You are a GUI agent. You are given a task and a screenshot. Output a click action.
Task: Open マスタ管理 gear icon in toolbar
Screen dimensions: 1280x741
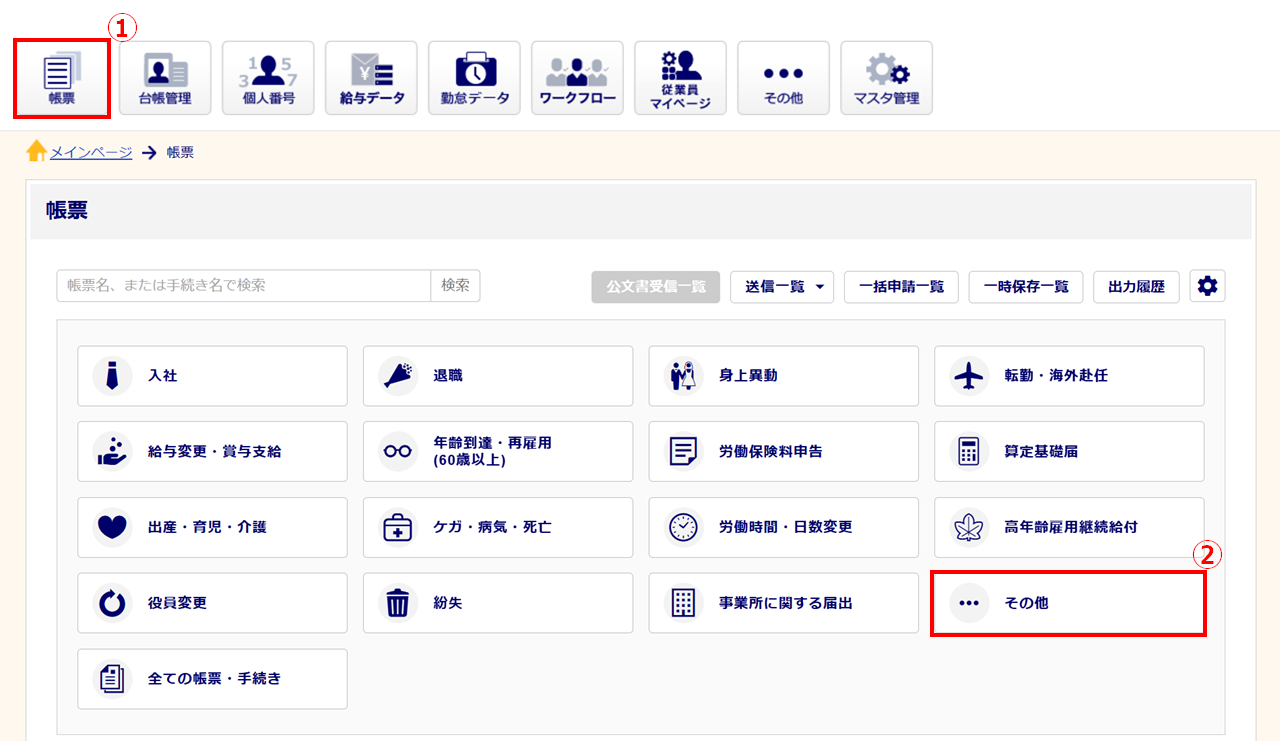(x=886, y=78)
